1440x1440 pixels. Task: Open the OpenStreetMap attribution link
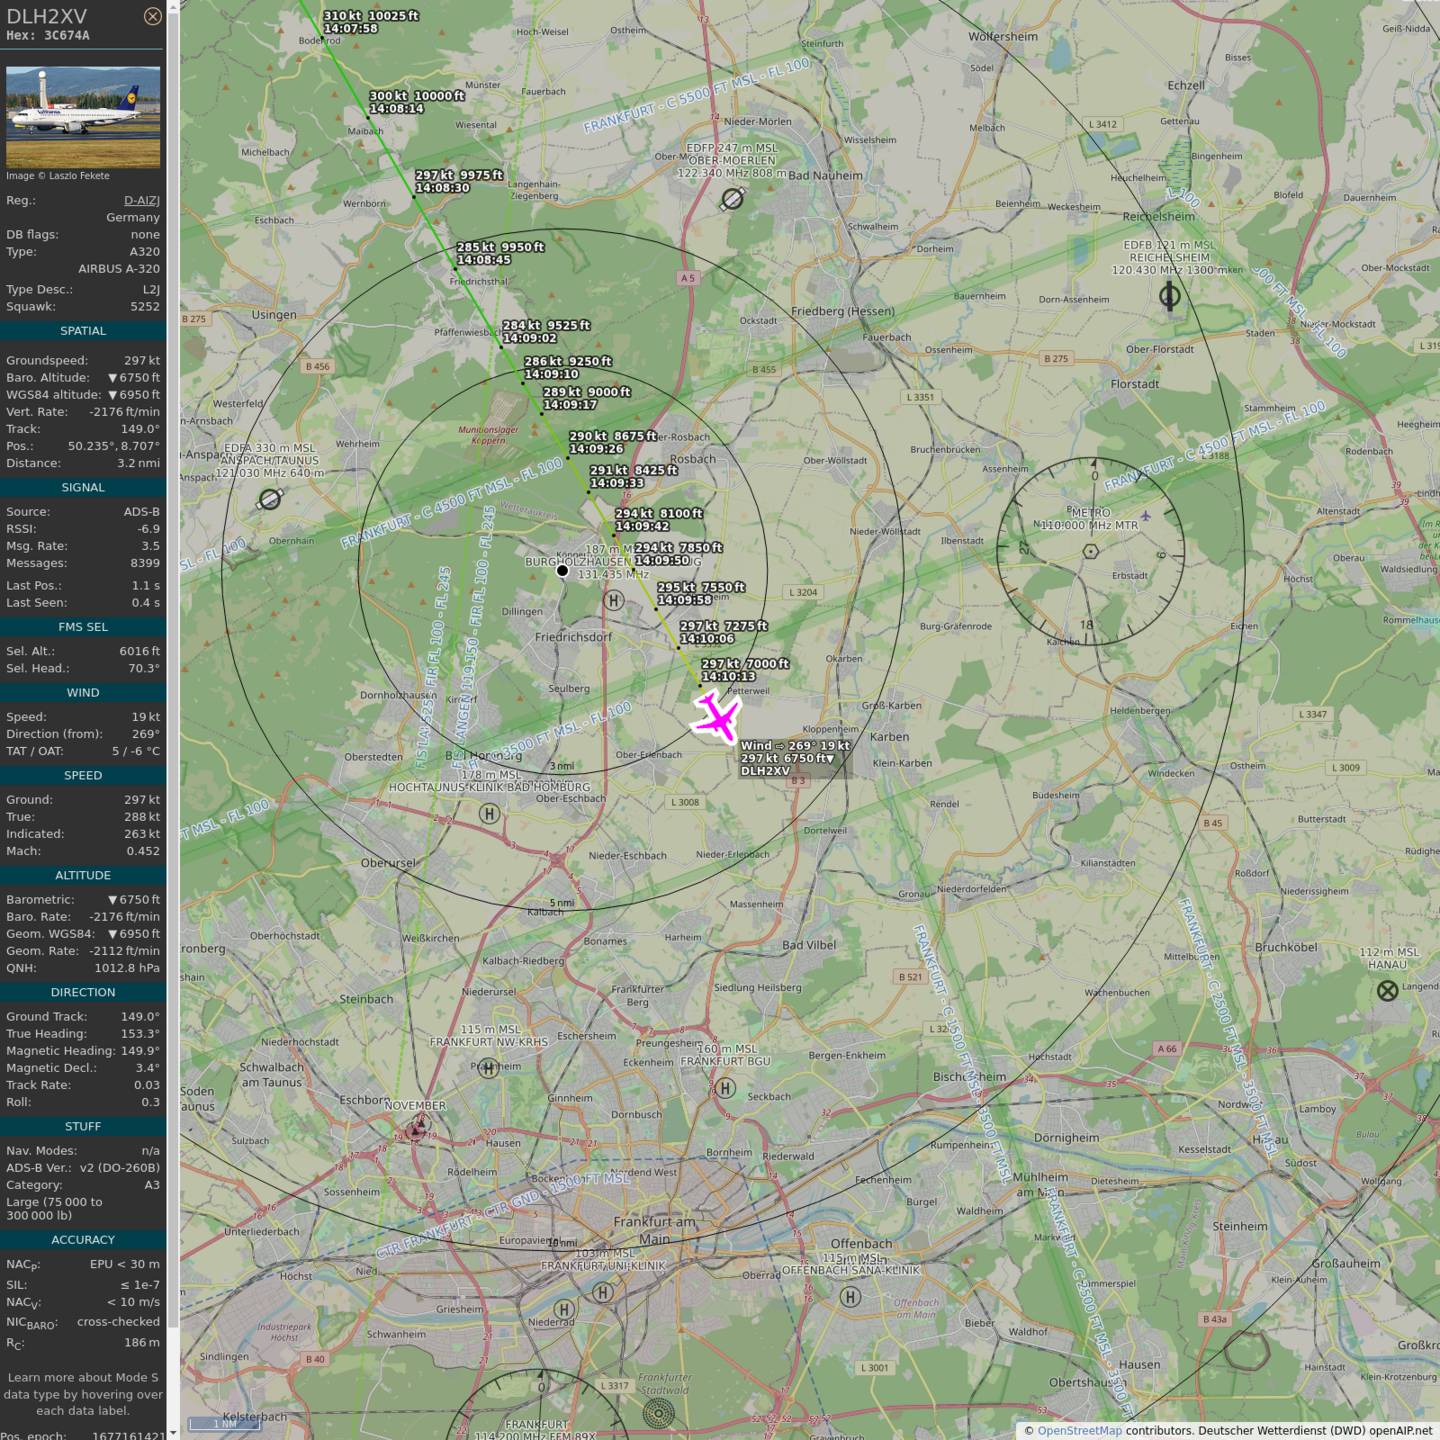coord(1079,1431)
